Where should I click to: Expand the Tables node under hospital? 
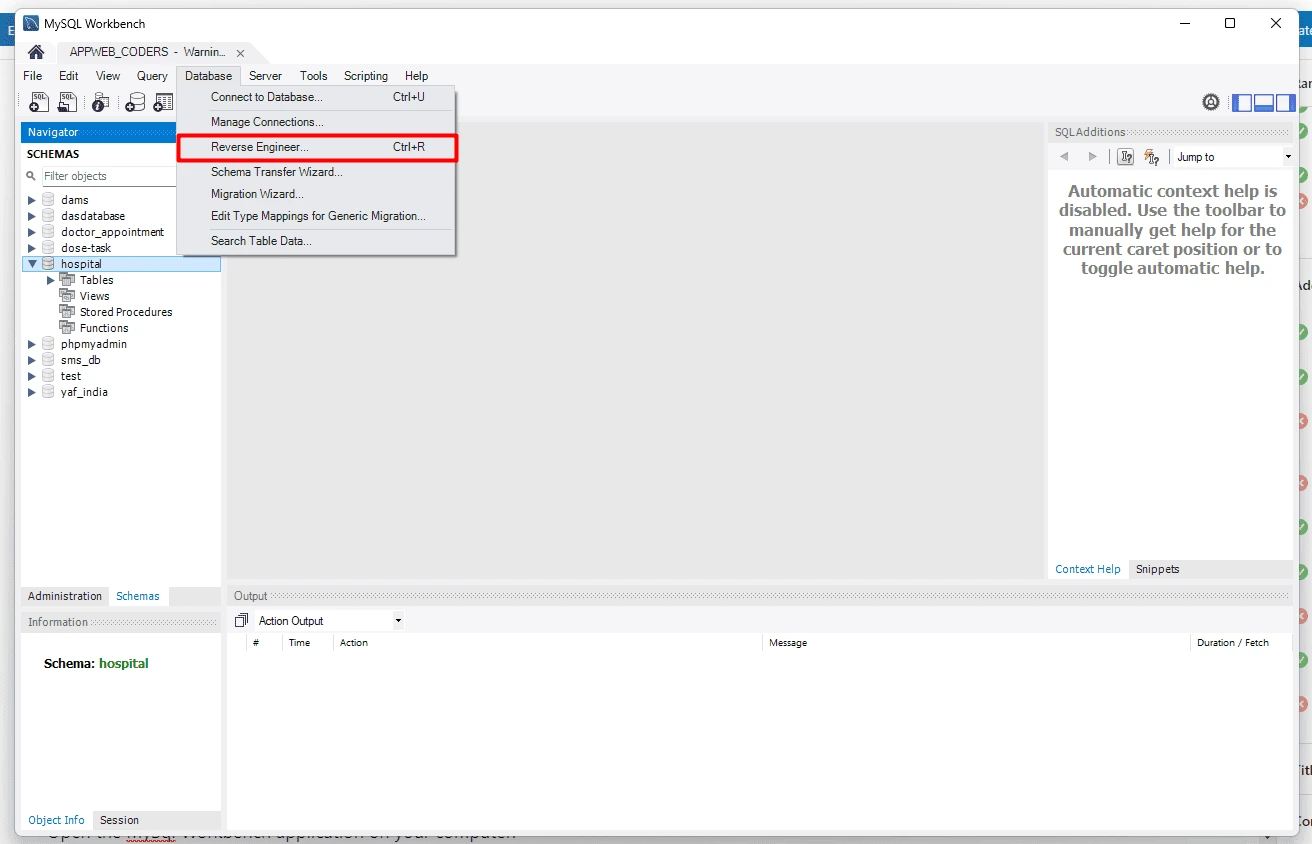(x=51, y=280)
